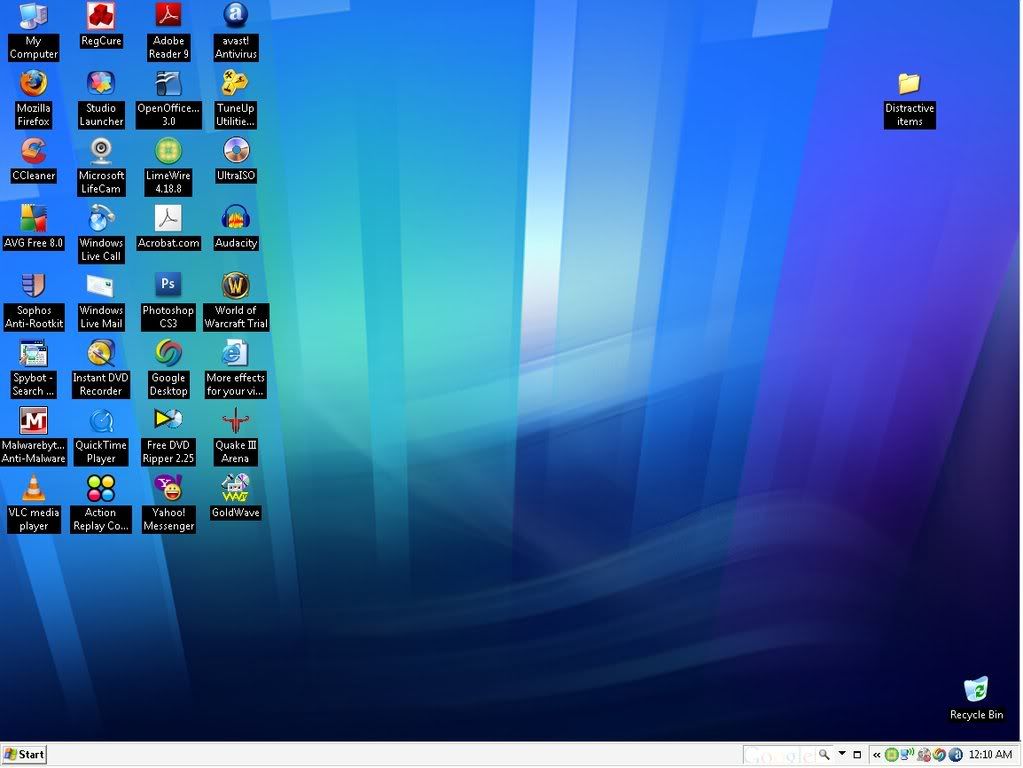Select the Malwarebytes Anti-Malware icon
This screenshot has width=1023, height=768.
(33, 436)
